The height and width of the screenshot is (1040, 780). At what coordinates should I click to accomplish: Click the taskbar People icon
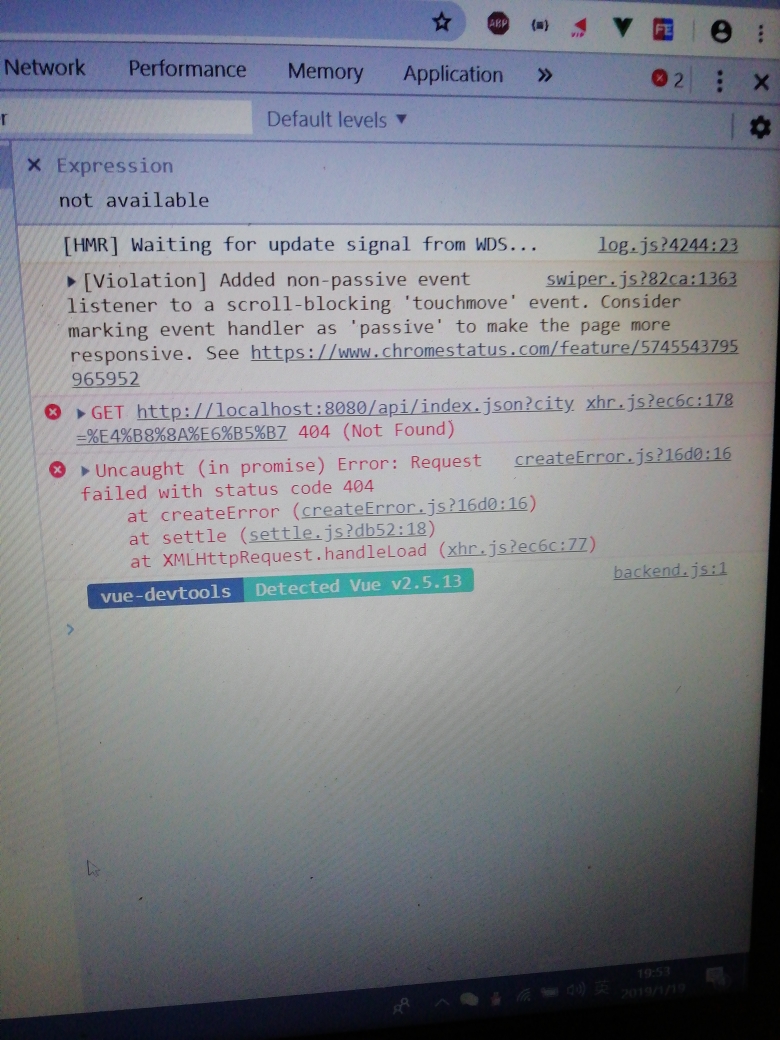click(x=401, y=1007)
